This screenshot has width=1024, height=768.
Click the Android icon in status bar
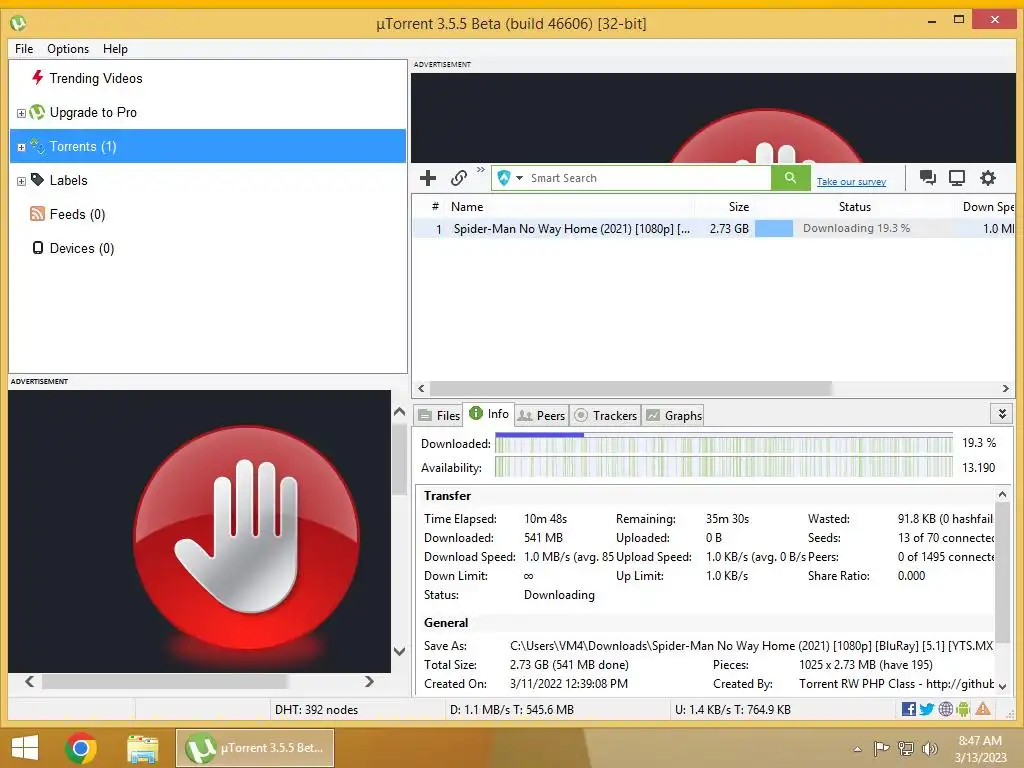(963, 709)
